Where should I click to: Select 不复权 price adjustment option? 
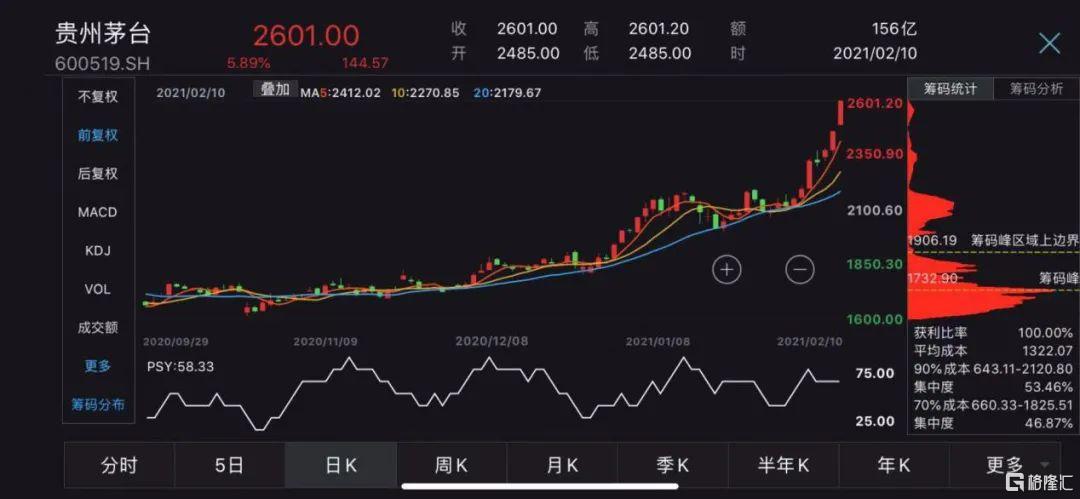tap(98, 96)
